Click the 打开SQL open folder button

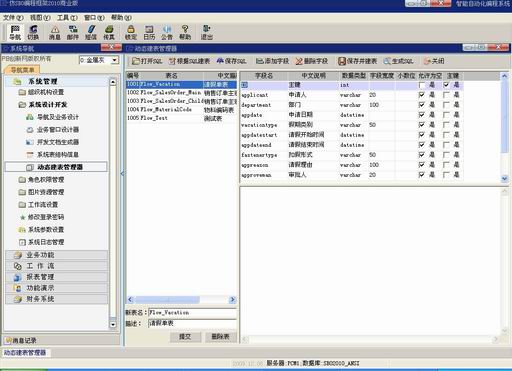[147, 61]
